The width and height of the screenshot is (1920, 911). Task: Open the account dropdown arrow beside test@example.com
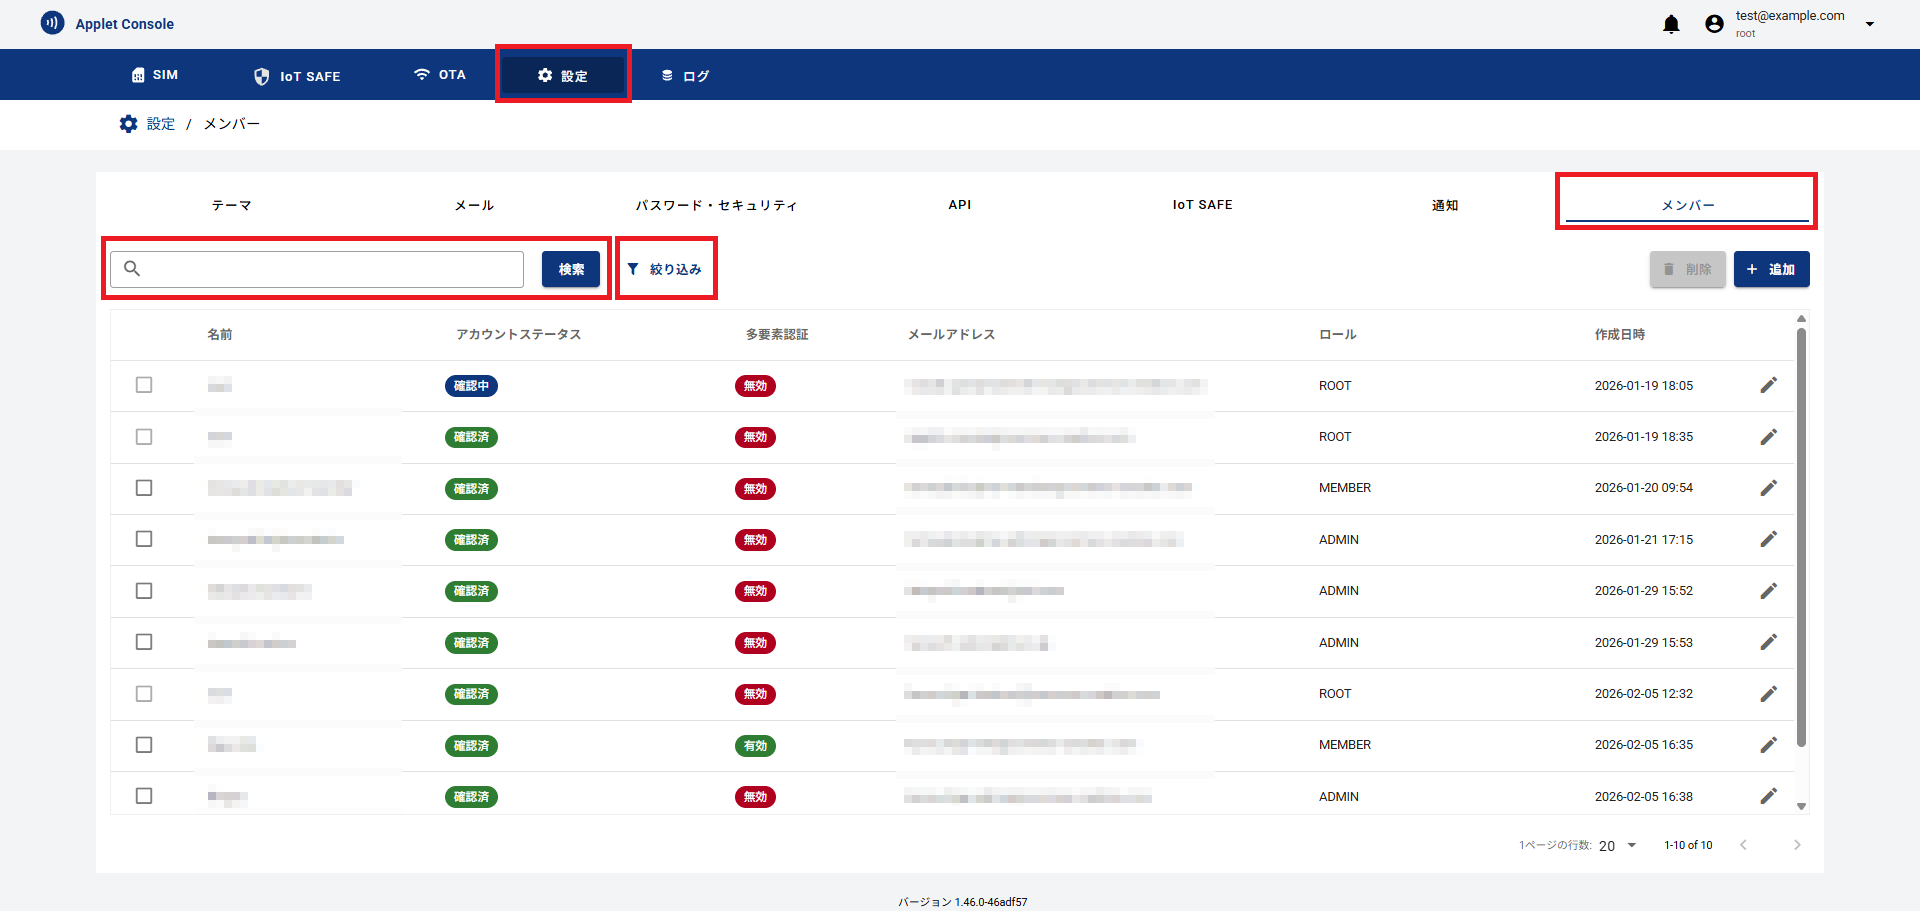pos(1869,24)
